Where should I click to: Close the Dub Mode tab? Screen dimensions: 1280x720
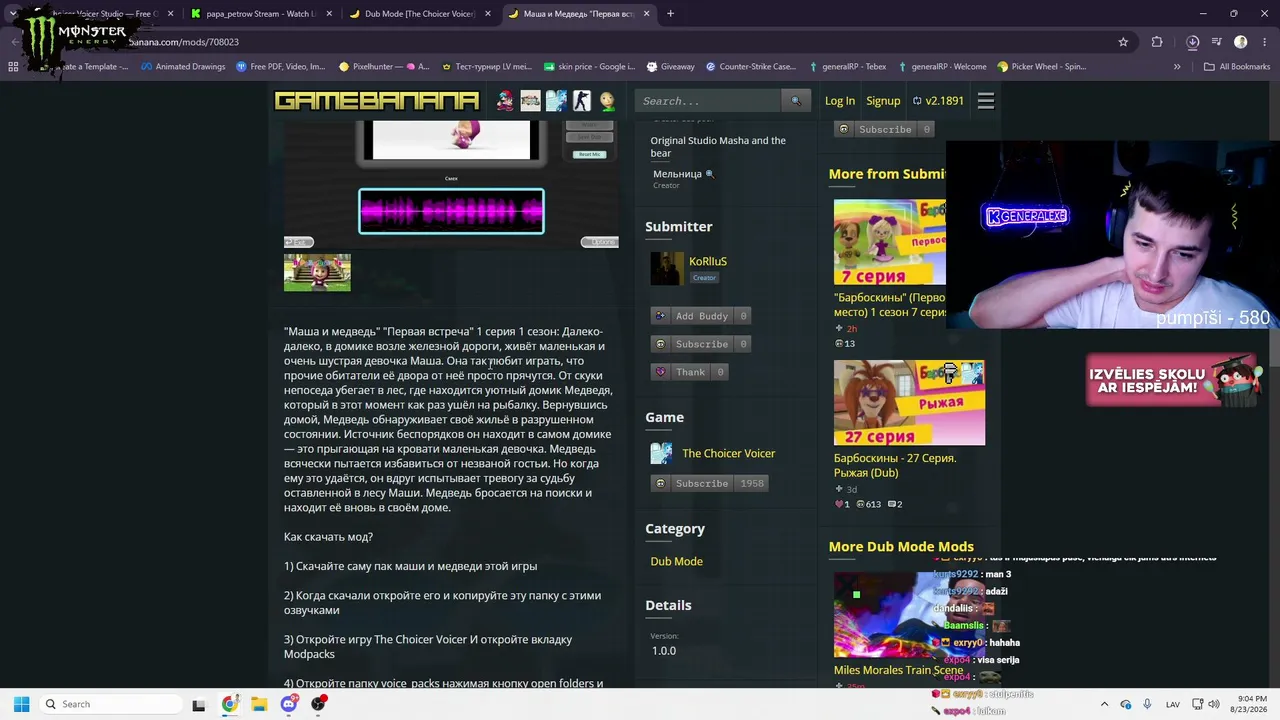click(488, 14)
